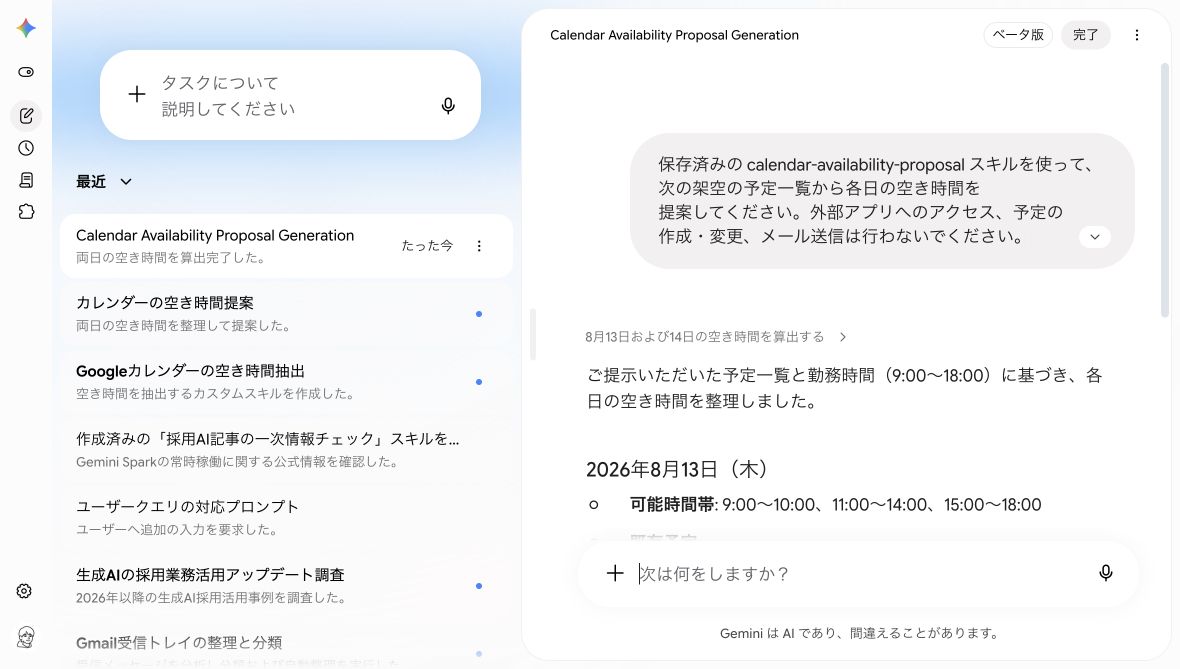
Task: Click the conversation vertical scrollbar
Action: (x=1165, y=190)
